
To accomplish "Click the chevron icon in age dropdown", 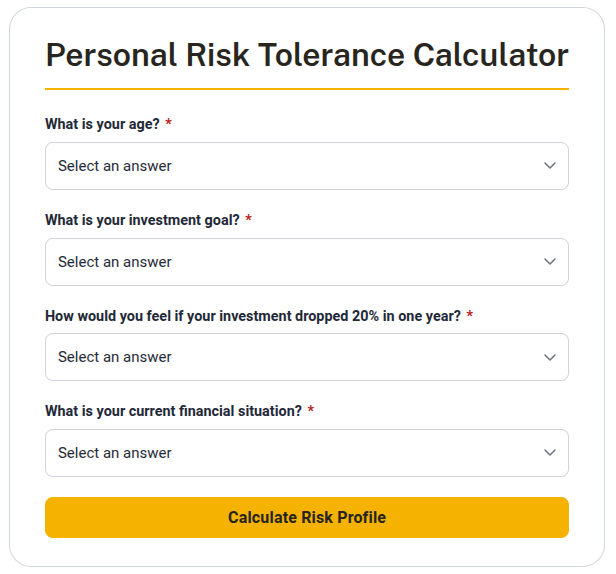I will pos(549,166).
